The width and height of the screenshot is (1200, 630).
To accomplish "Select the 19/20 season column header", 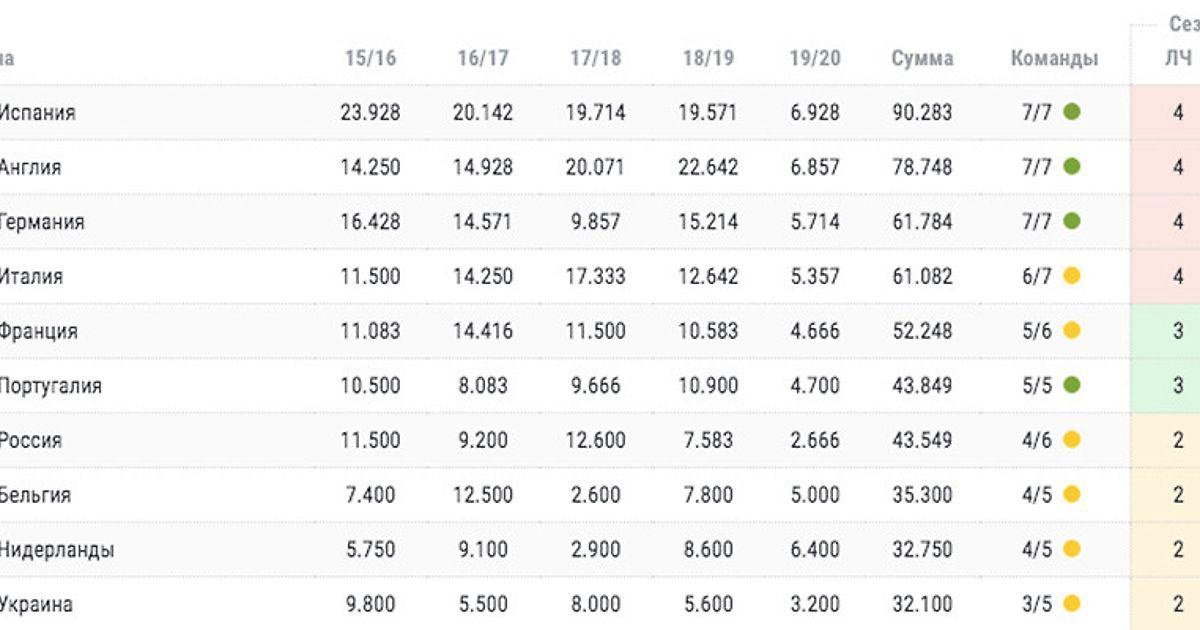I will pyautogui.click(x=815, y=58).
